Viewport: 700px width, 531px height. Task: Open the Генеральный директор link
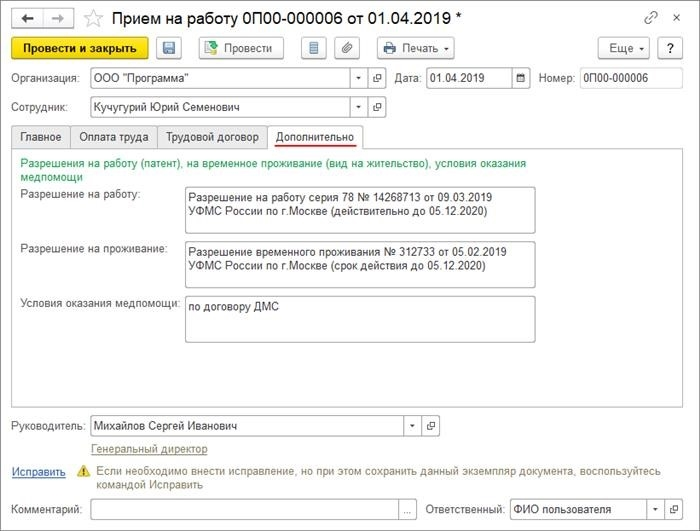point(149,449)
